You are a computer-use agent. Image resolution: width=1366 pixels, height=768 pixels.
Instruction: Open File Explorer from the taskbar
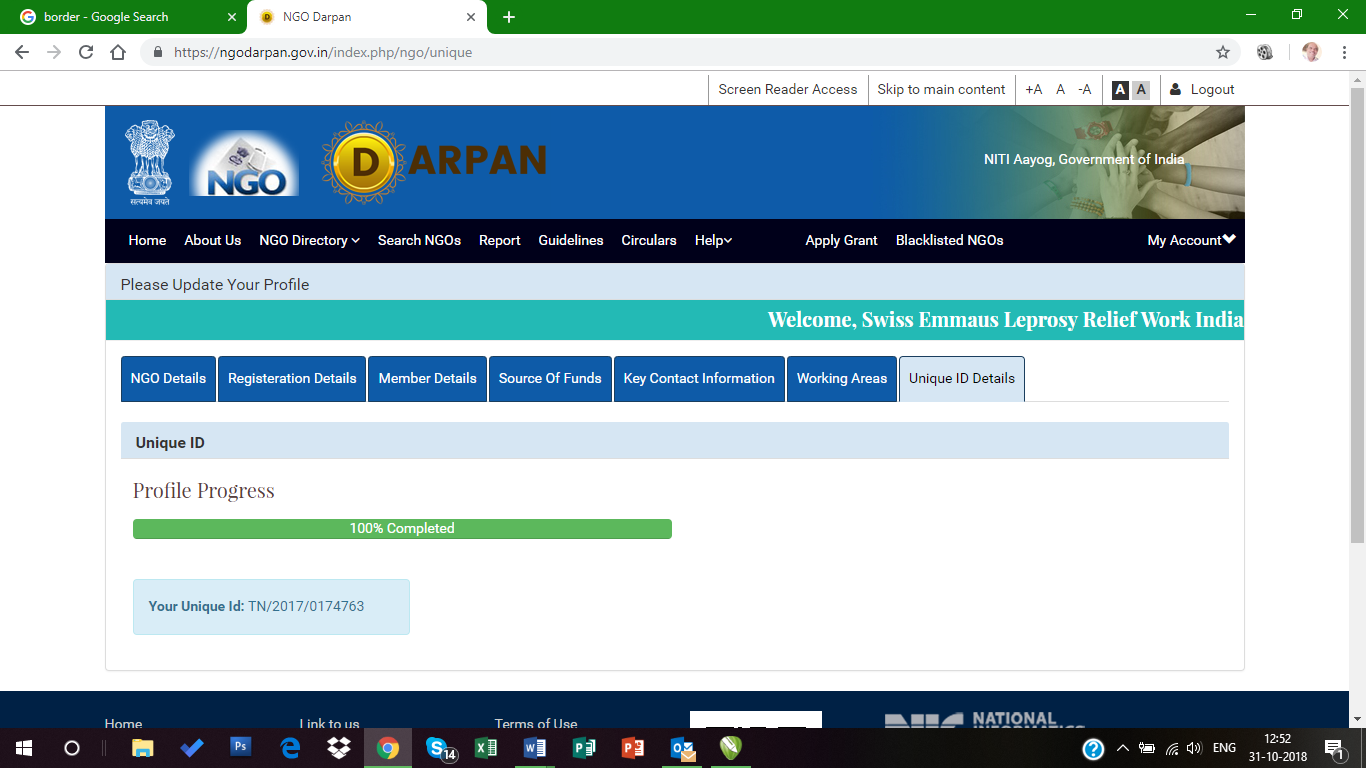[143, 748]
